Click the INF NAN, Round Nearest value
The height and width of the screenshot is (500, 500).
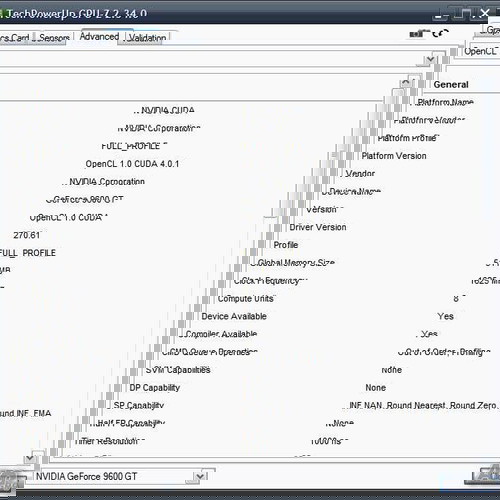[423, 406]
